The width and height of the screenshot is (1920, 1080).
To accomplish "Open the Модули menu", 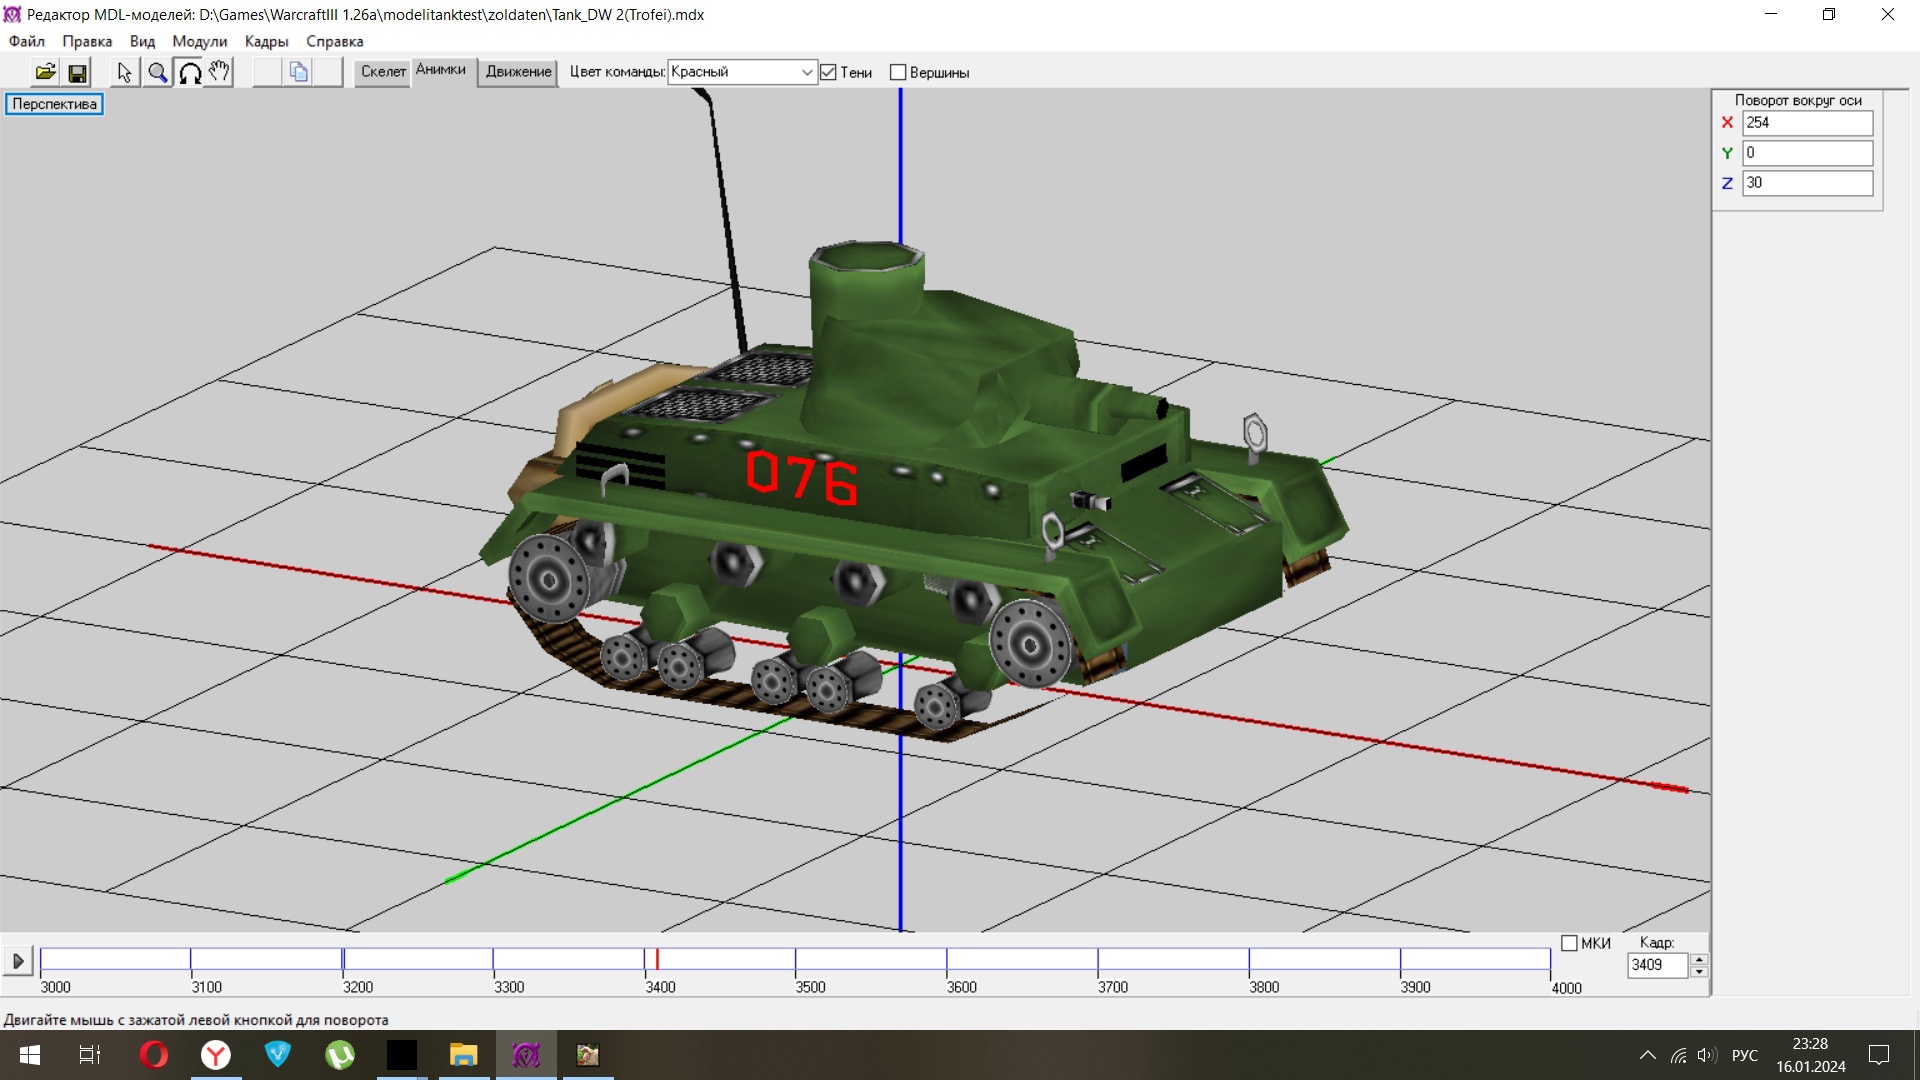I will click(199, 41).
